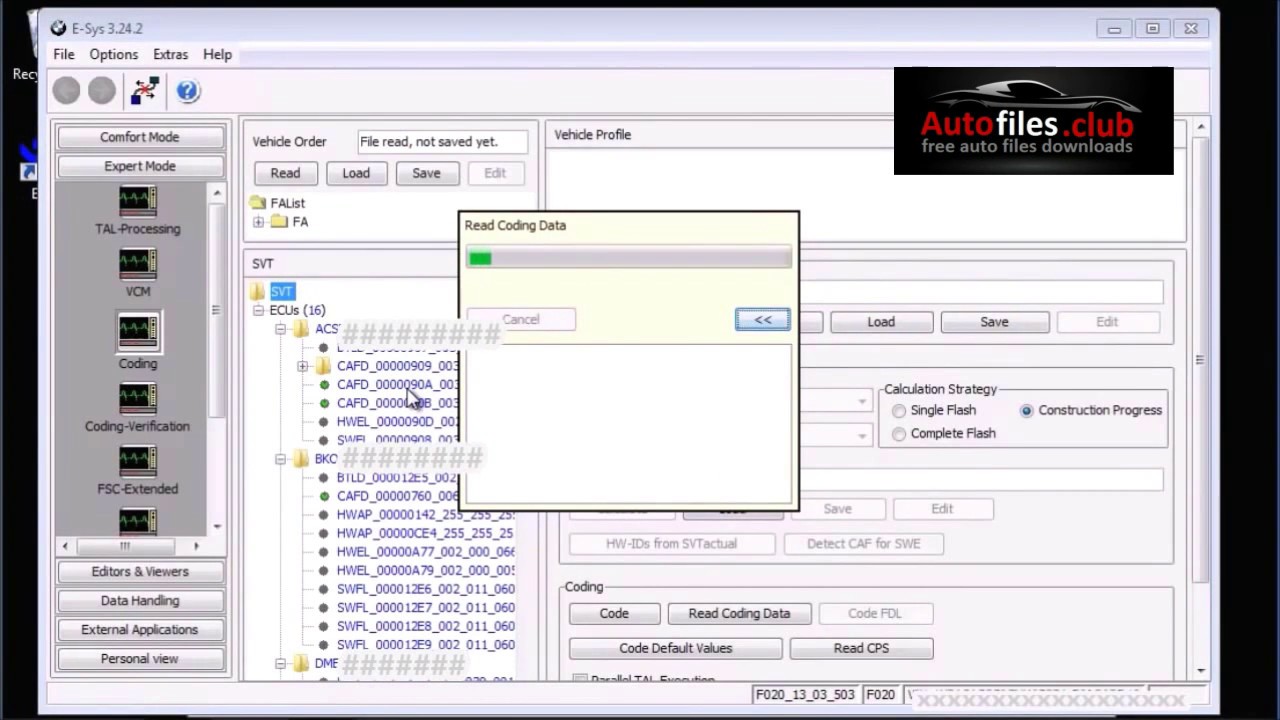Click the DME ECU folder icon

[301, 663]
